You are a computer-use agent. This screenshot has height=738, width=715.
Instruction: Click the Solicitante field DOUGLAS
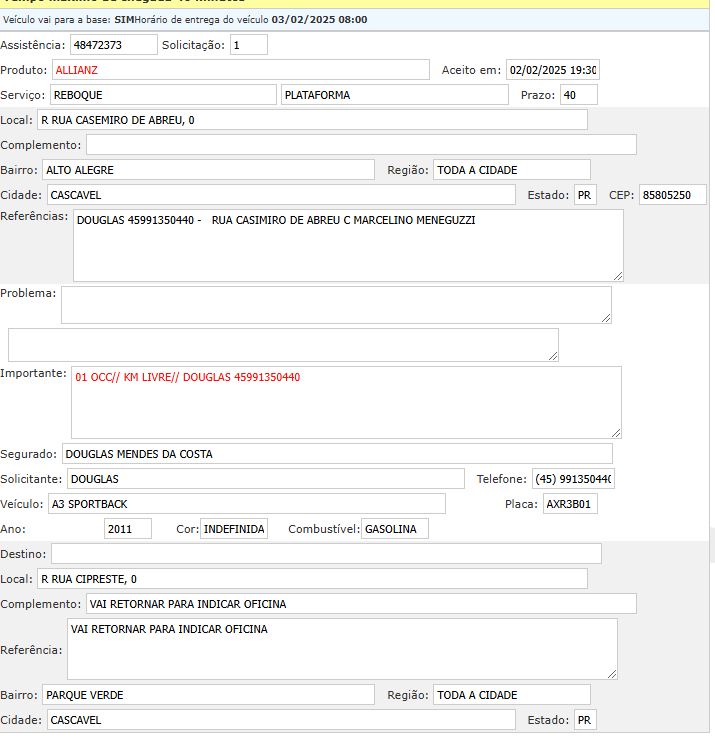(265, 478)
